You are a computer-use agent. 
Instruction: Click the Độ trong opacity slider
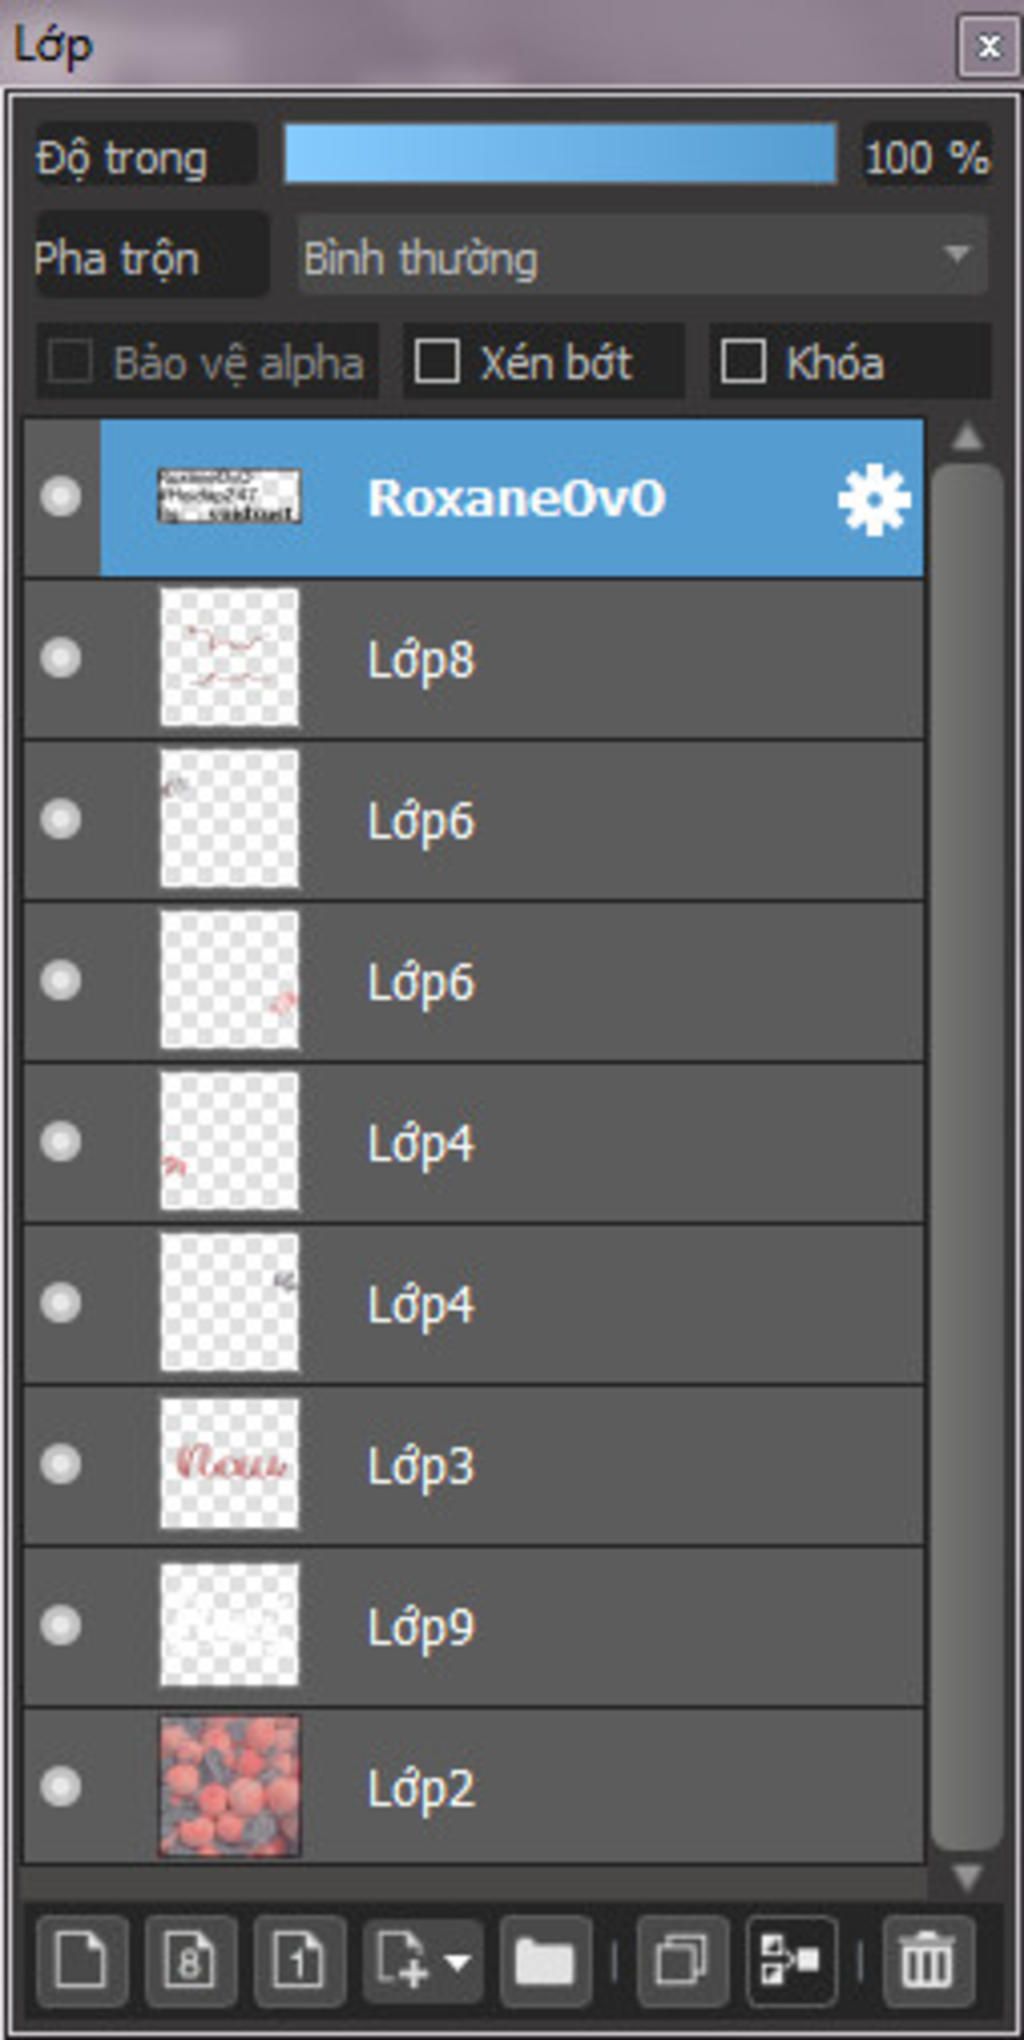(560, 154)
